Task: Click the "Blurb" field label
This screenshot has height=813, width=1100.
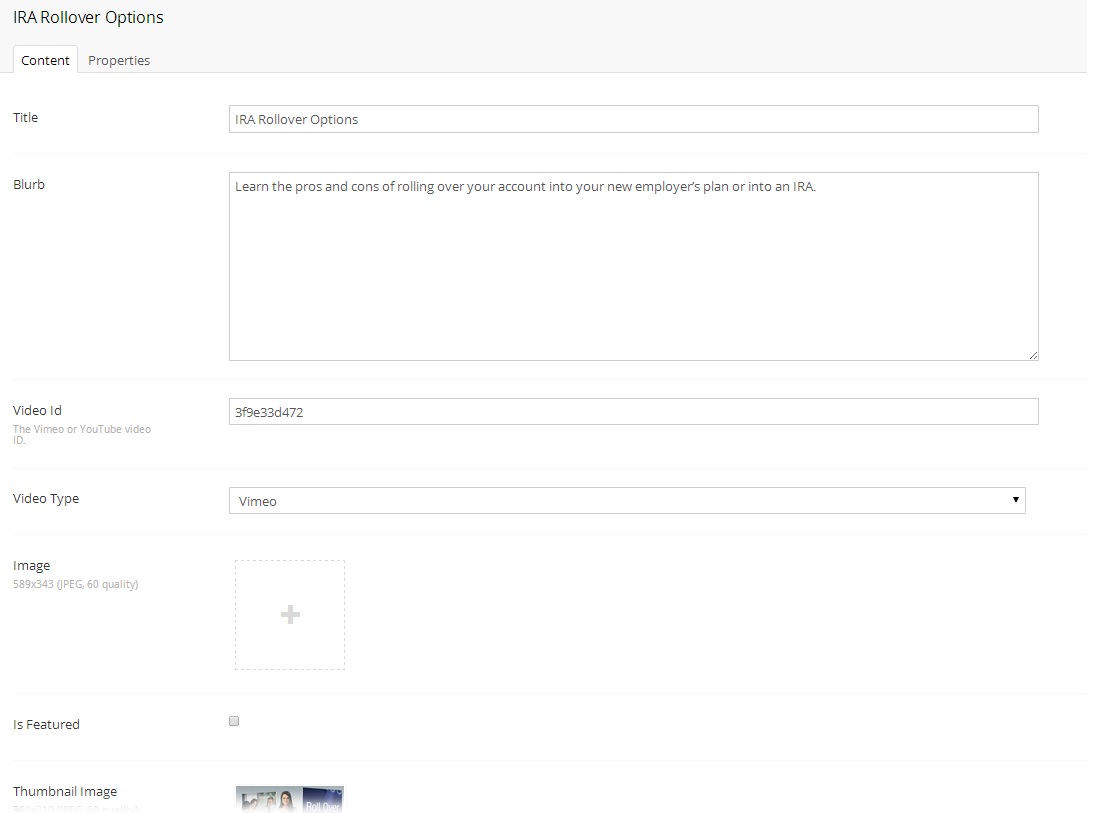Action: [x=29, y=184]
